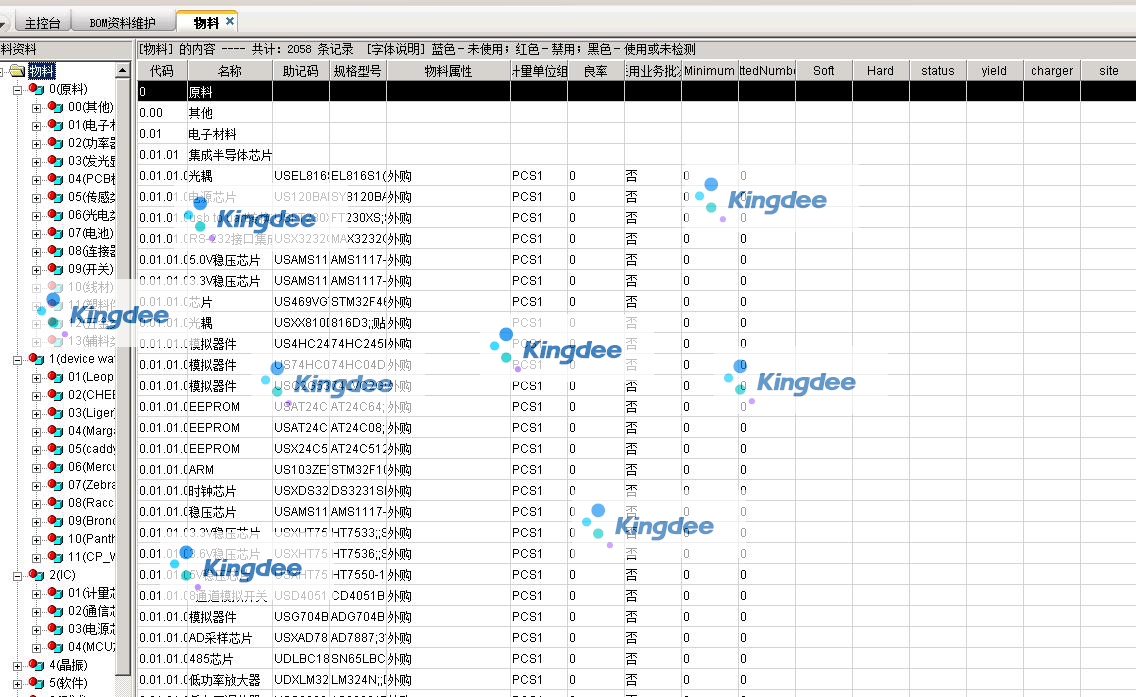Click the 04(PCB) category node icon
This screenshot has width=1136, height=697.
(55, 179)
